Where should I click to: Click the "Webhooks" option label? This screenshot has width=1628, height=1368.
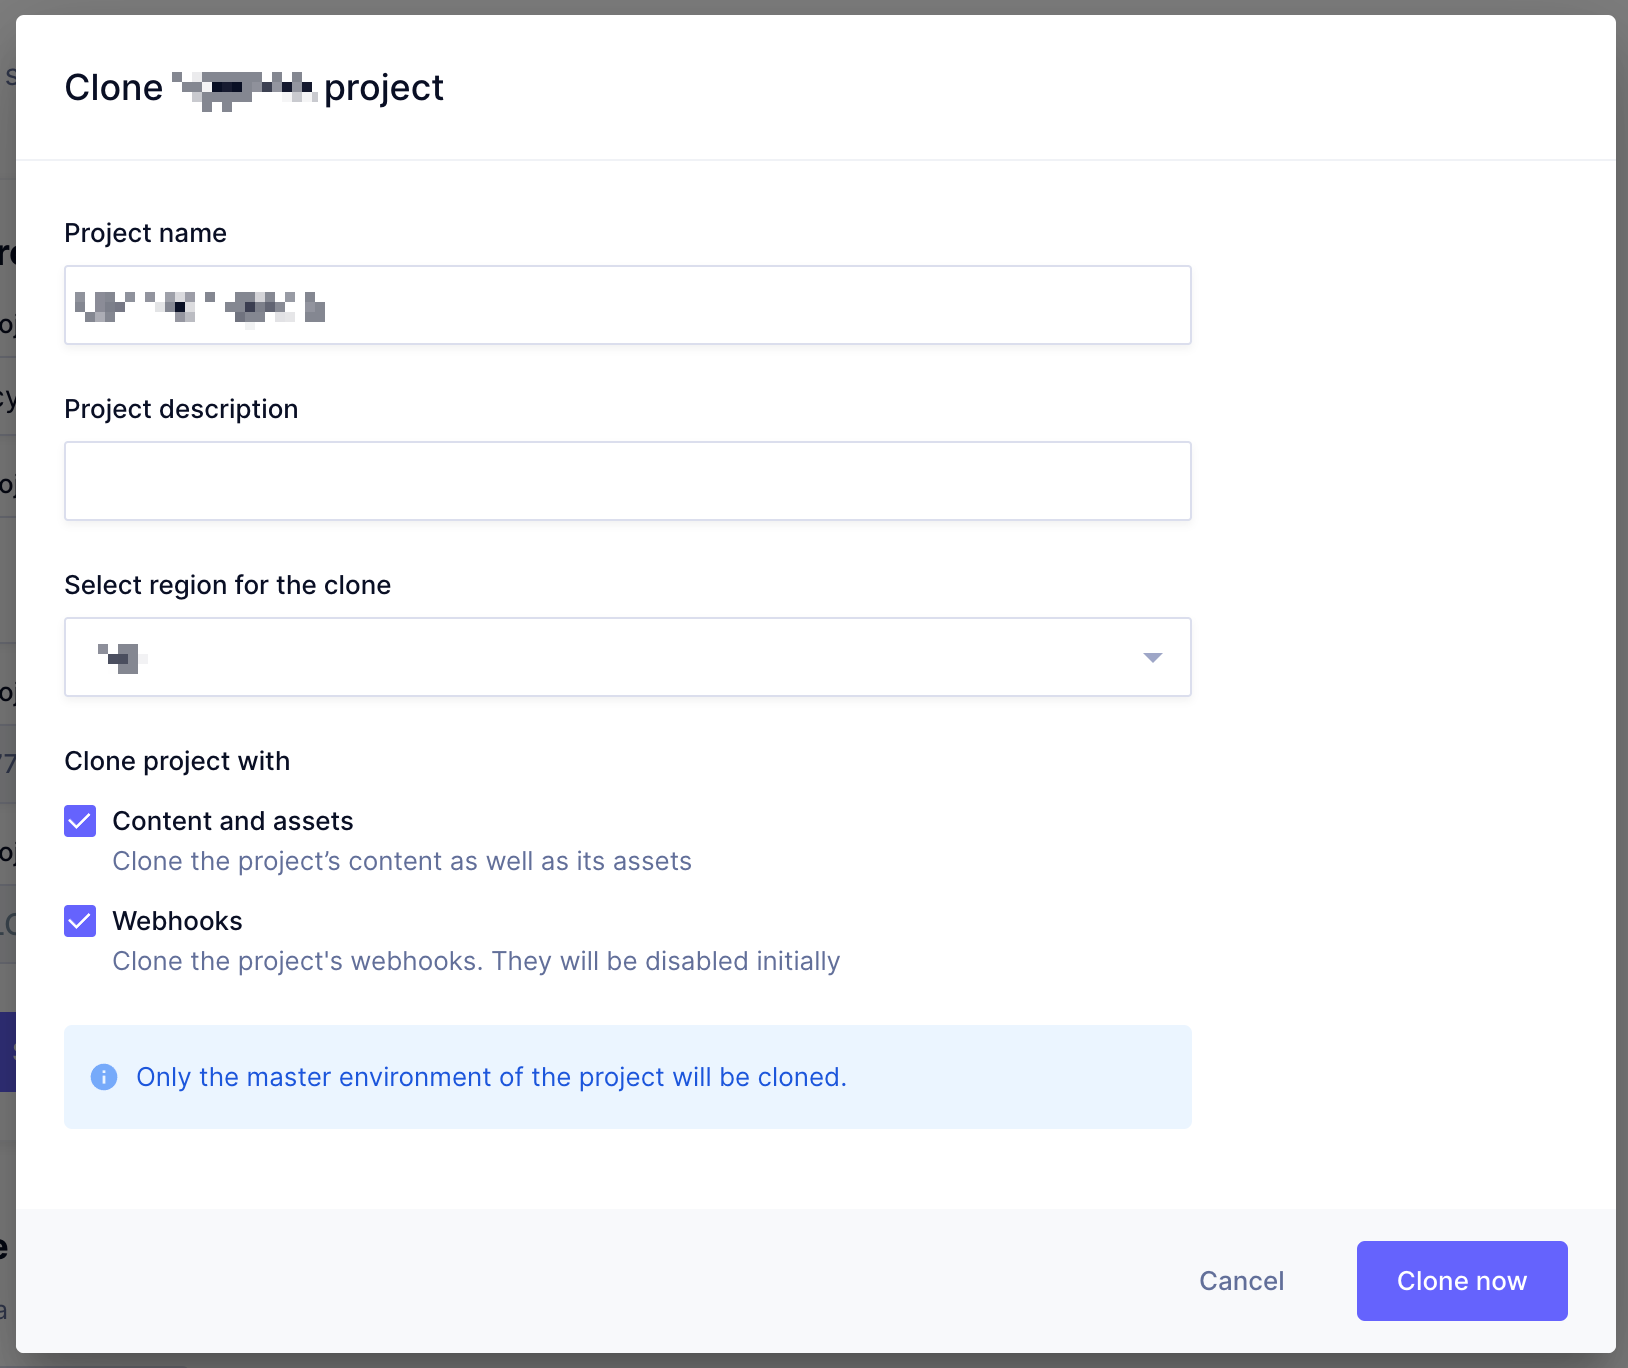point(177,921)
